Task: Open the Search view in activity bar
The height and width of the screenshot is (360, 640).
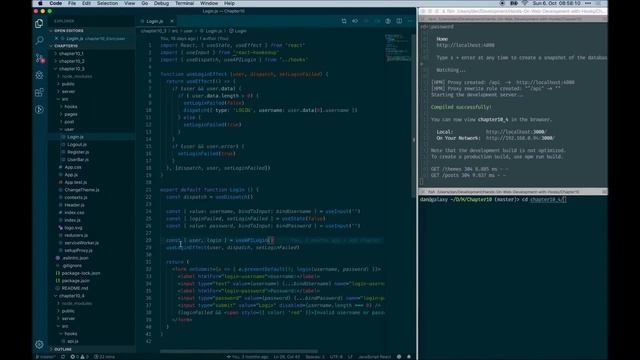Action: coord(39,40)
